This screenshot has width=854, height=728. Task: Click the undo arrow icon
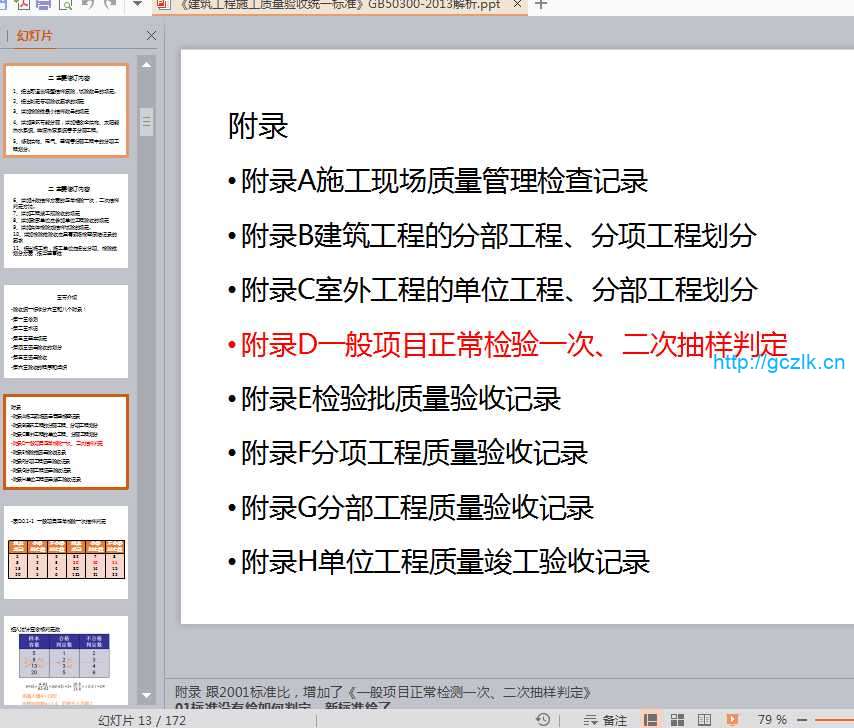click(x=87, y=5)
